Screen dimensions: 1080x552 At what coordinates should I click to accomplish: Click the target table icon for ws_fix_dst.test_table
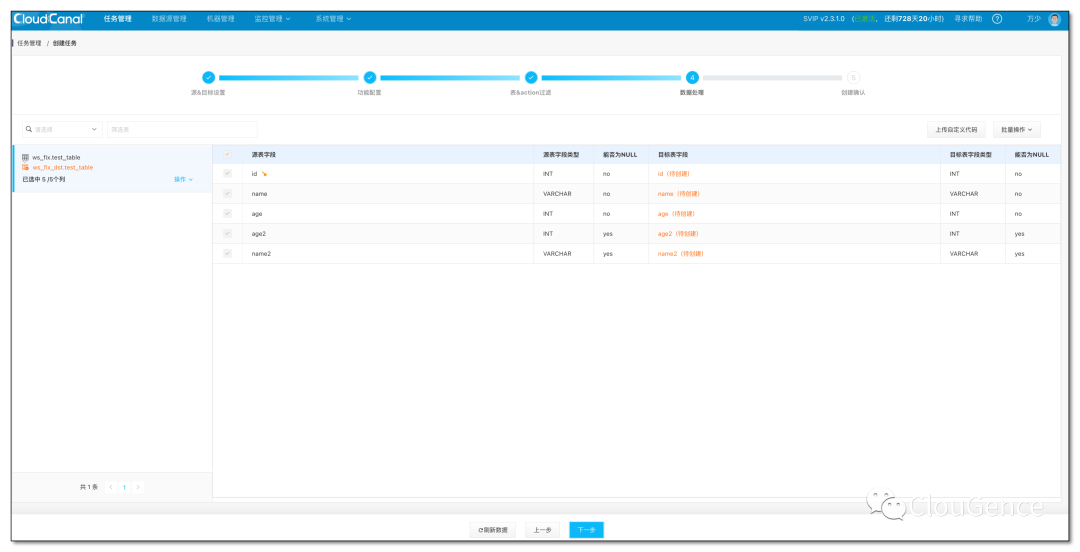tap(25, 167)
